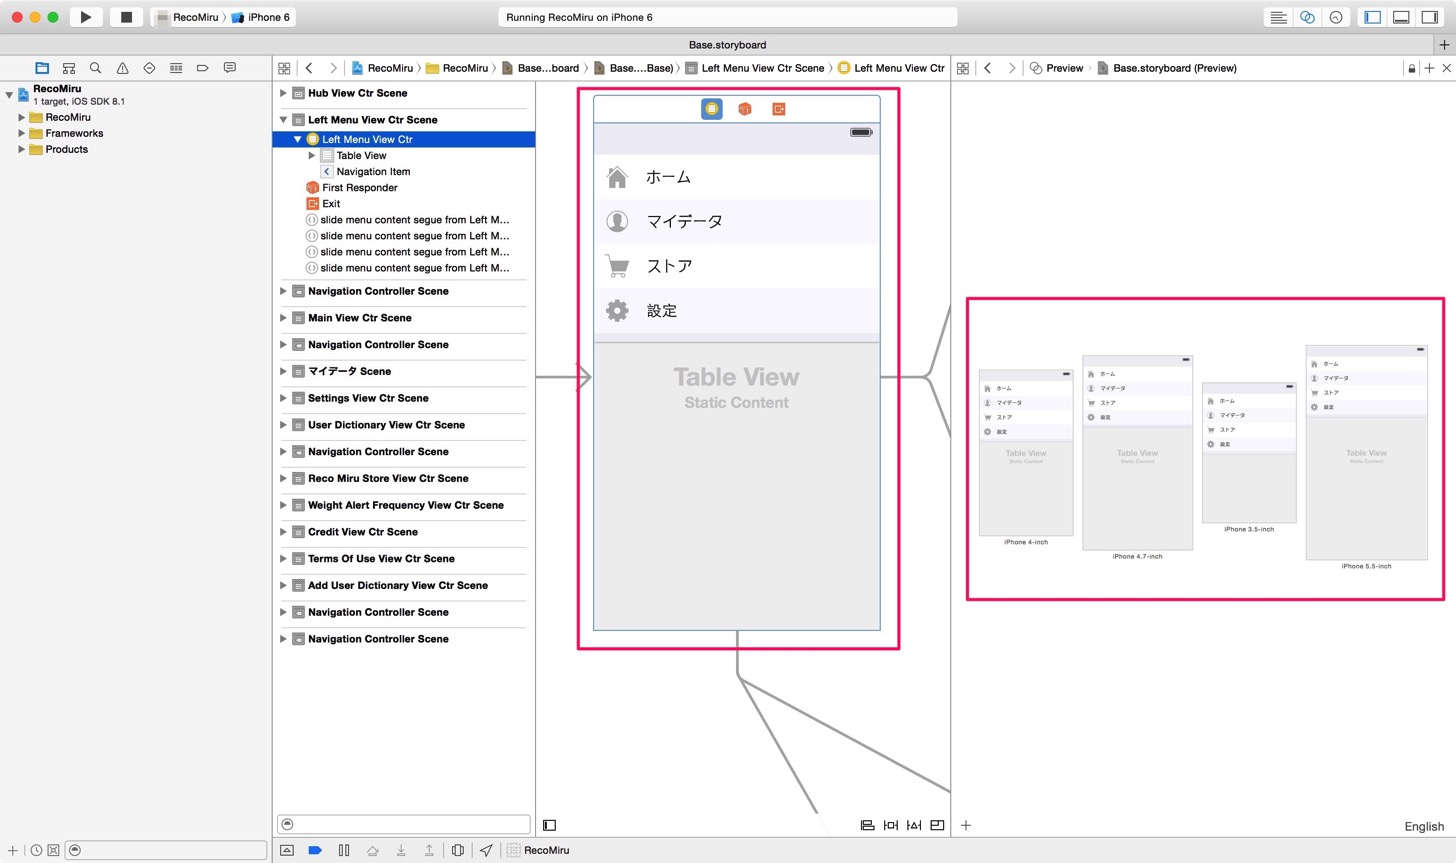Show the Standard editor
Screen dimensions: 1456x863
[1278, 17]
